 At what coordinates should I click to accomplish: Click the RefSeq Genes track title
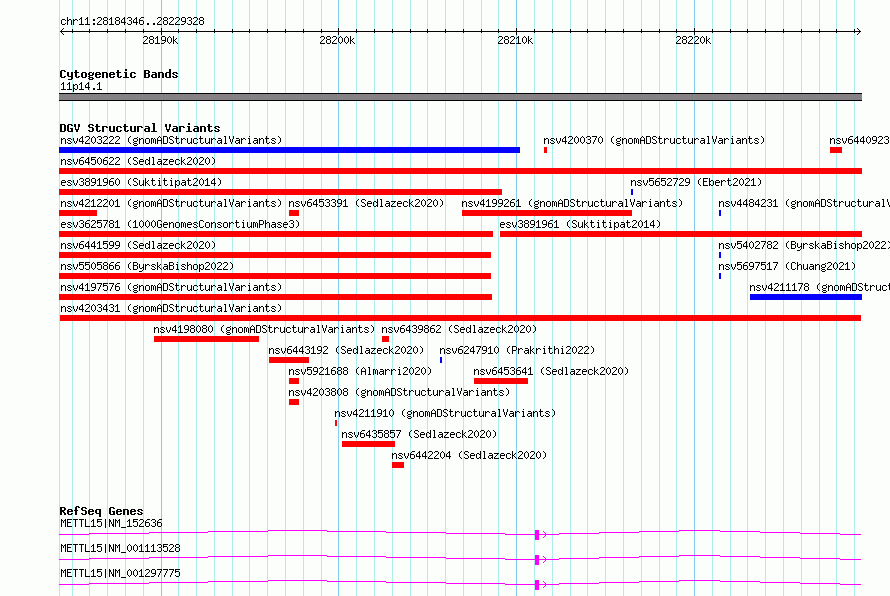[101, 511]
